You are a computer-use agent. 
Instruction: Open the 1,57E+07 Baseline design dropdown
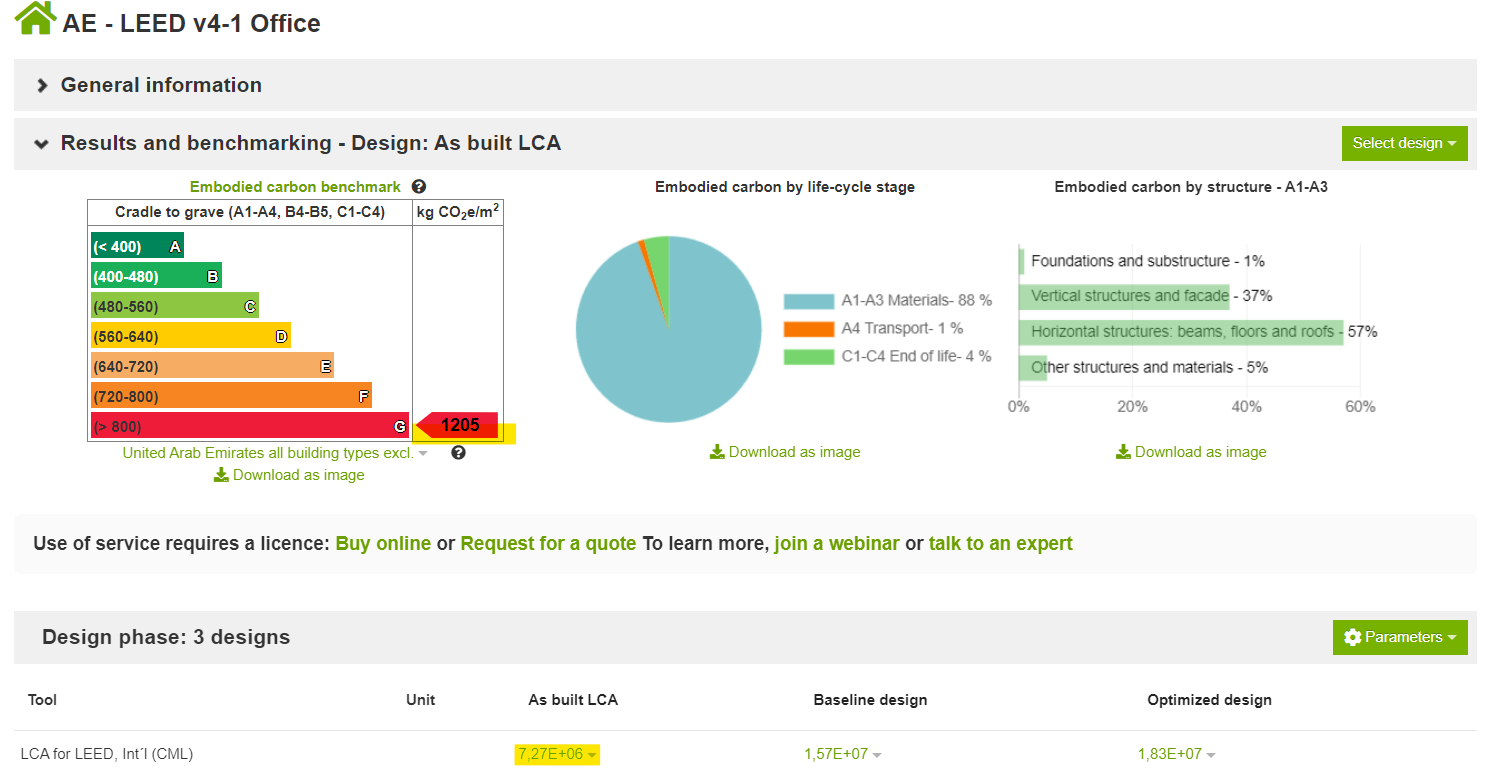coord(877,755)
